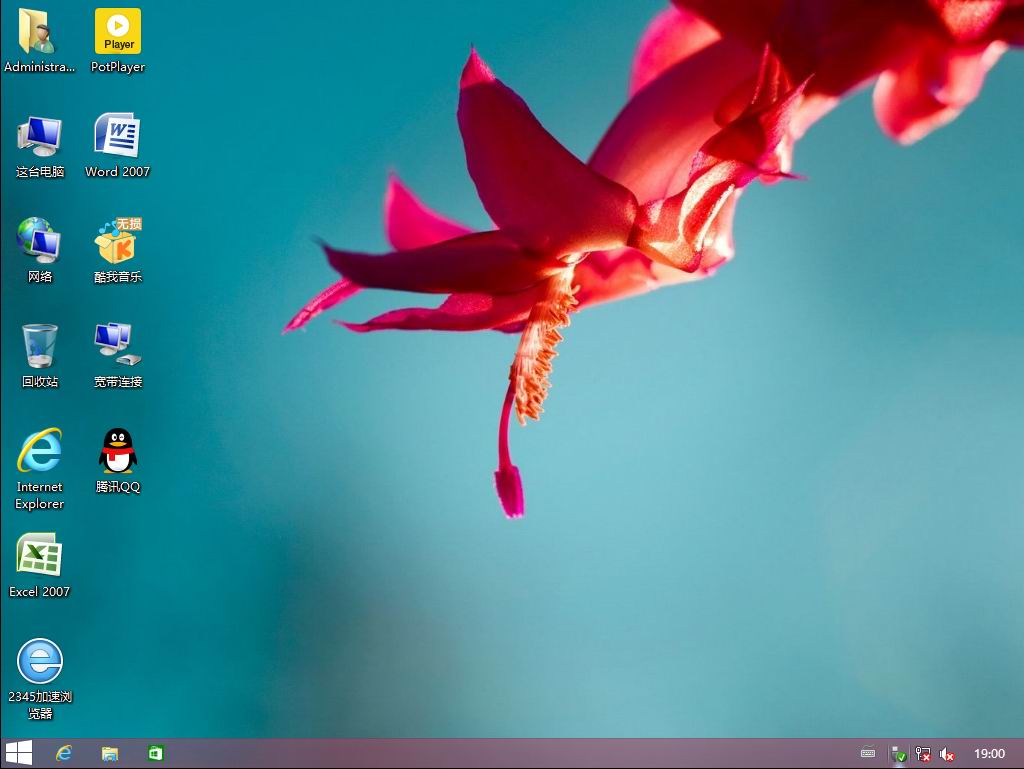This screenshot has height=769, width=1024.
Task: Open File Explorer from the taskbar
Action: [110, 754]
